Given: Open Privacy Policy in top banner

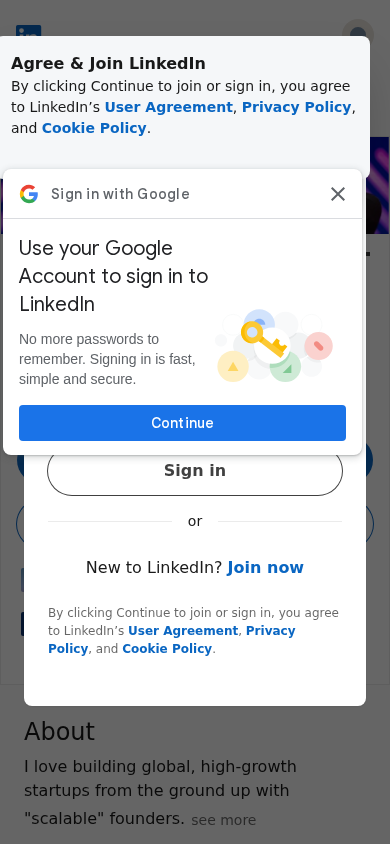Looking at the screenshot, I should [x=296, y=107].
